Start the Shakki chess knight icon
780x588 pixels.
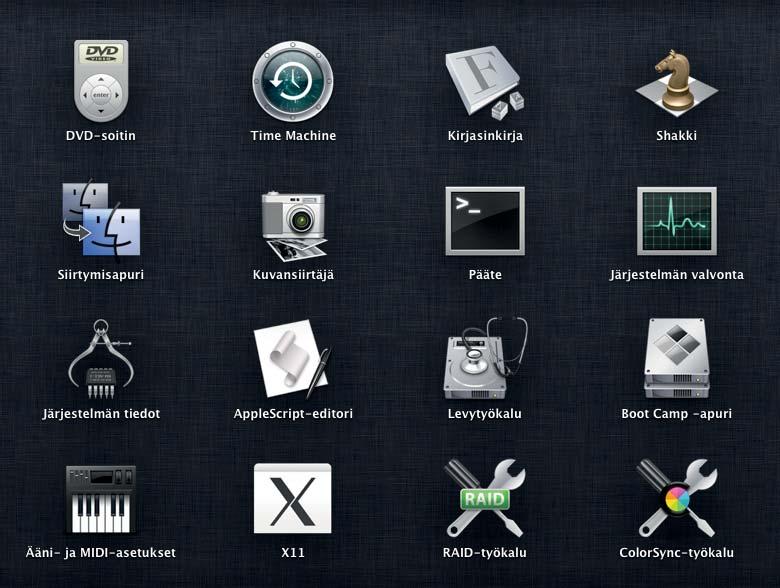point(677,83)
